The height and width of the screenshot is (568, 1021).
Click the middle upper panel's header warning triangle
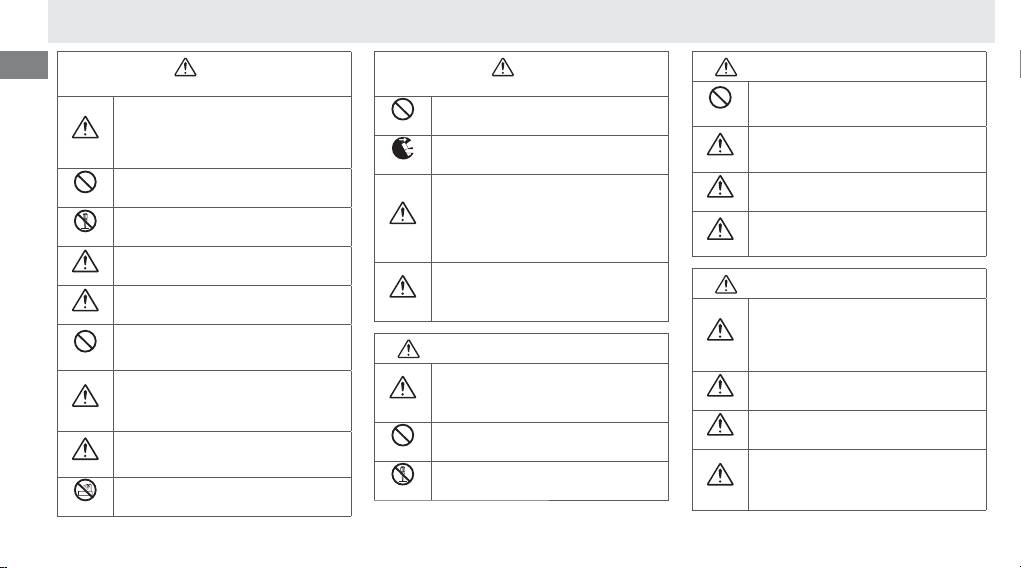click(503, 68)
